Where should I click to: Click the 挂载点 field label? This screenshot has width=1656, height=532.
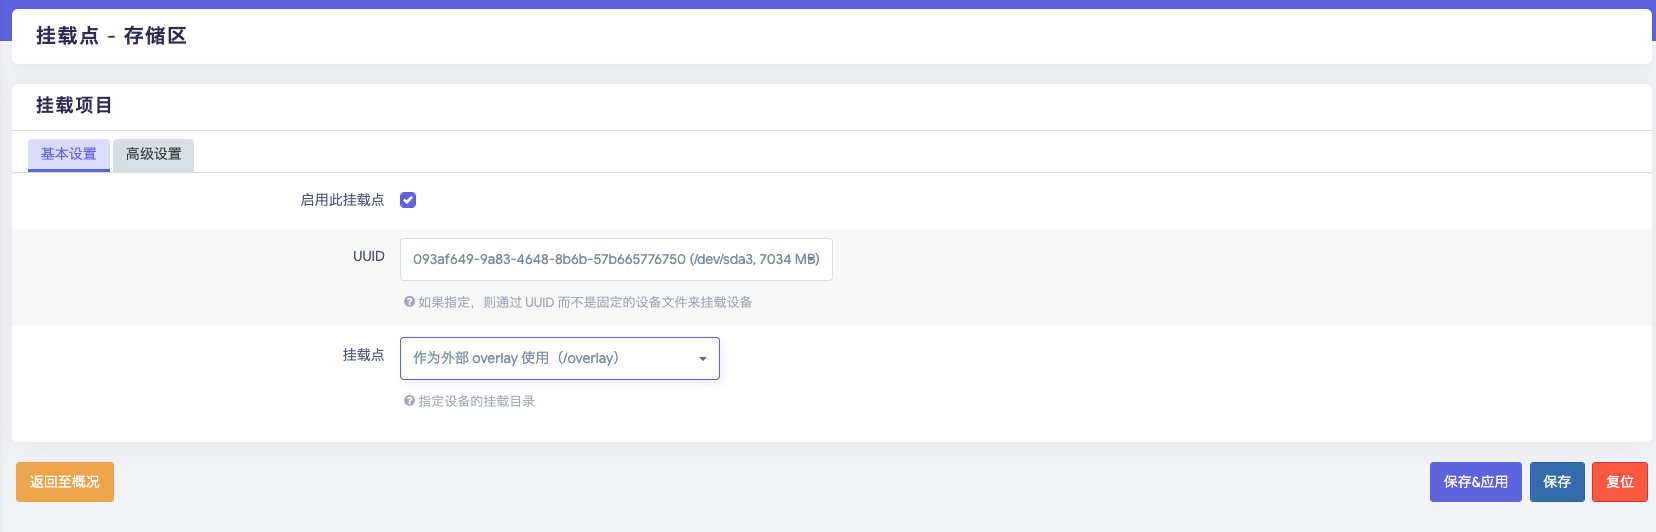coord(363,355)
